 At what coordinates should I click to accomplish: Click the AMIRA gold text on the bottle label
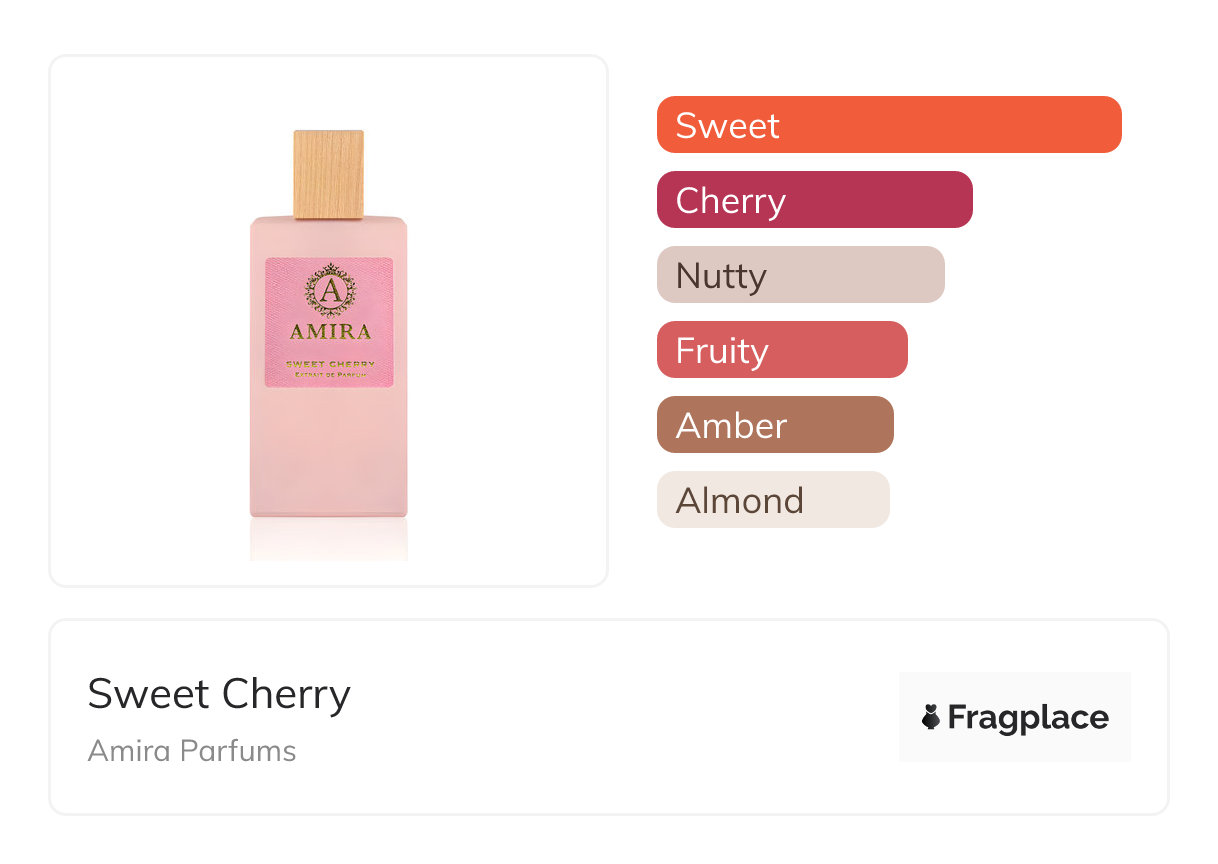330,332
